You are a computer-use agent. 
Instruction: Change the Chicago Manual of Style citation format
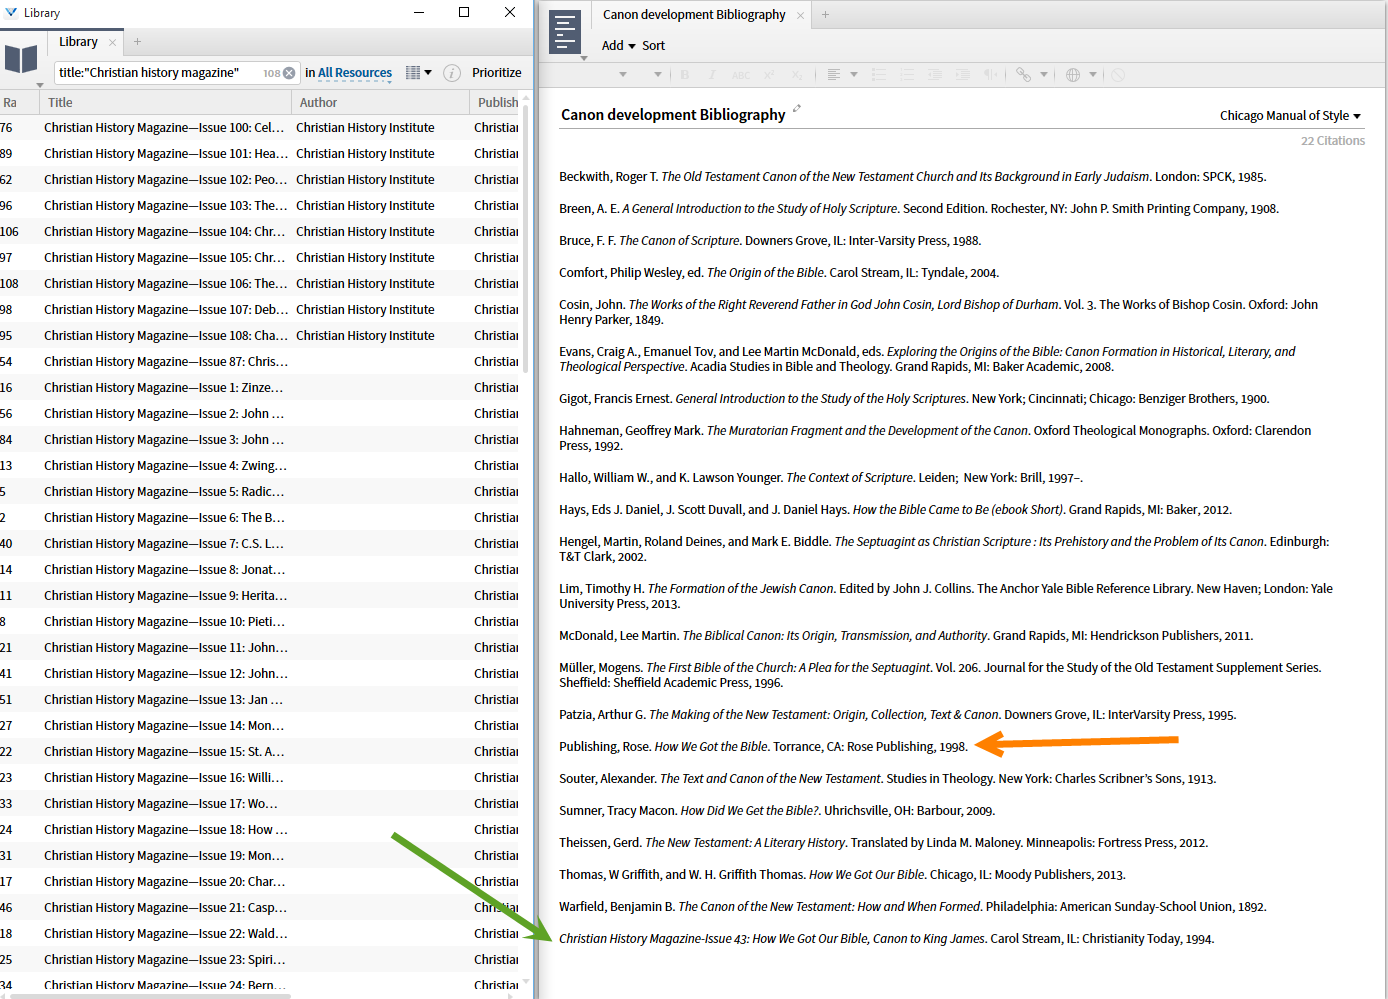[x=1290, y=116]
